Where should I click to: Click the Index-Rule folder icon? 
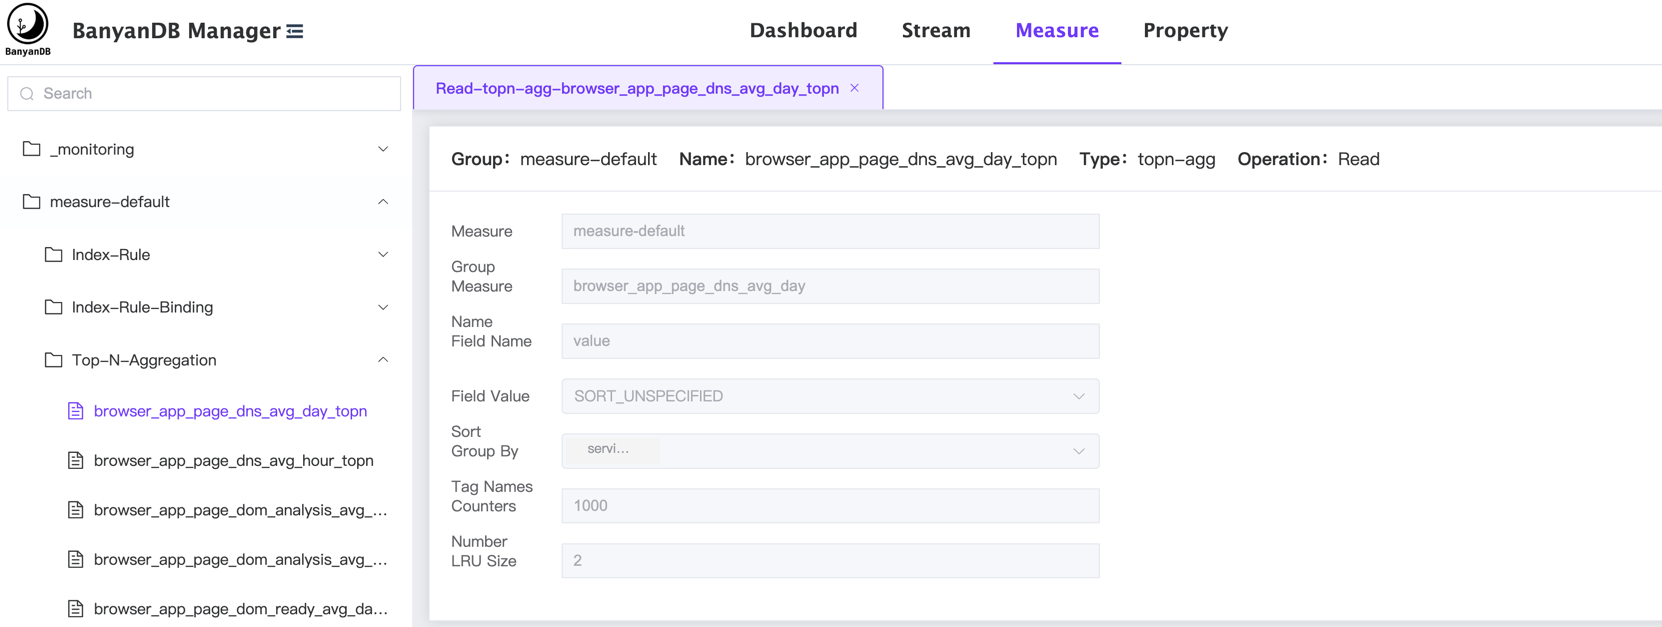[x=54, y=255]
